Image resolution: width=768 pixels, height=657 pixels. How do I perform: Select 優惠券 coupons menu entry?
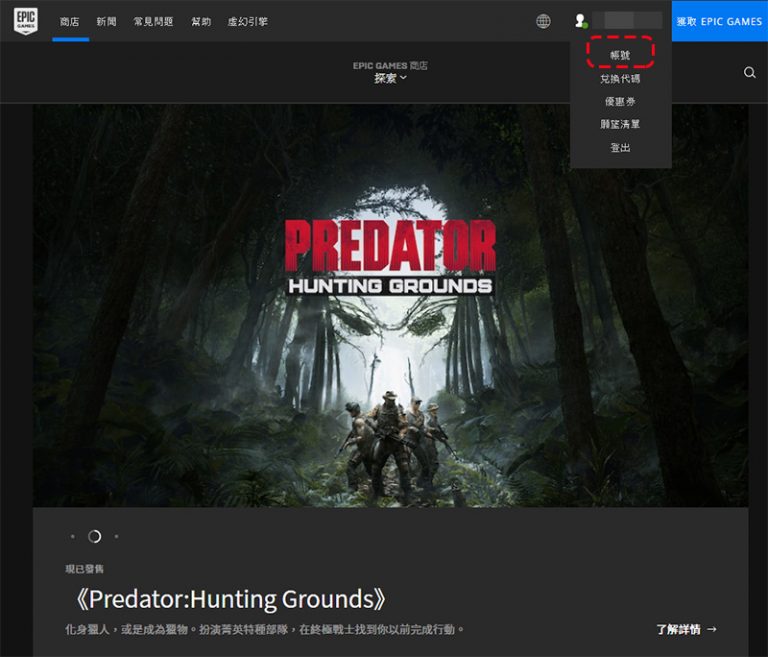(620, 101)
